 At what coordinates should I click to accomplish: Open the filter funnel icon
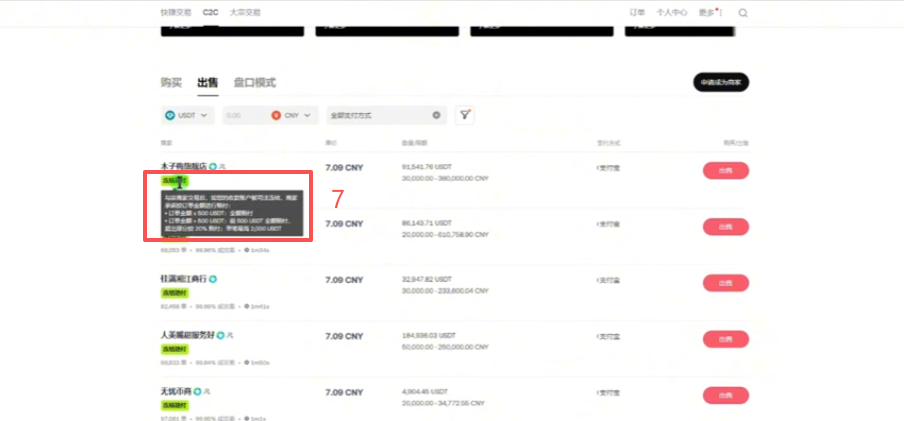(x=465, y=115)
